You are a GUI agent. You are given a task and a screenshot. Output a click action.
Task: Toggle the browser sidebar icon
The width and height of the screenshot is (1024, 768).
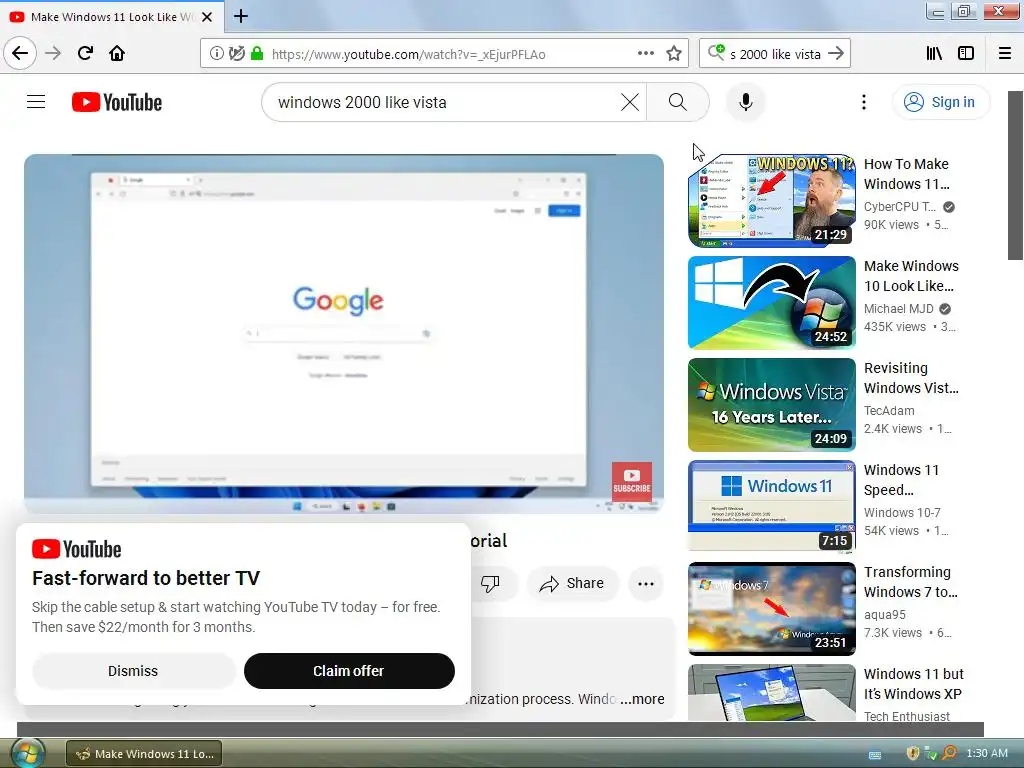click(966, 53)
